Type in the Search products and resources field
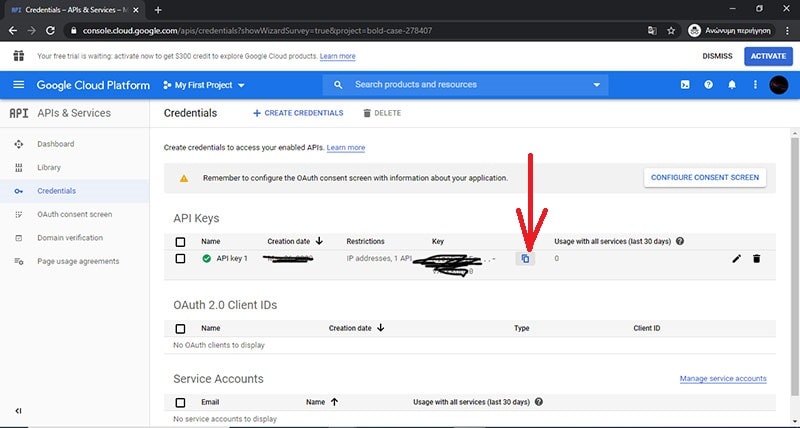Screen dimensions: 800x428 (x=460, y=85)
